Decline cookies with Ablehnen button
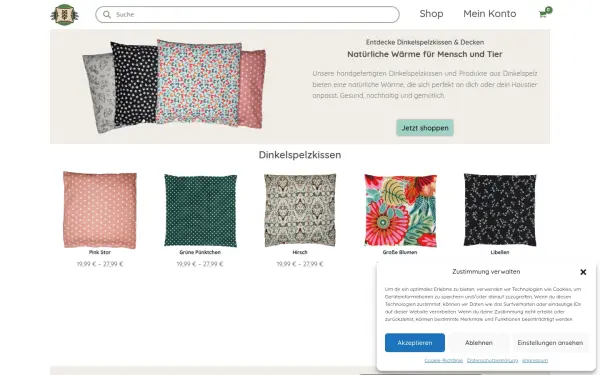The width and height of the screenshot is (600, 375). coord(479,342)
